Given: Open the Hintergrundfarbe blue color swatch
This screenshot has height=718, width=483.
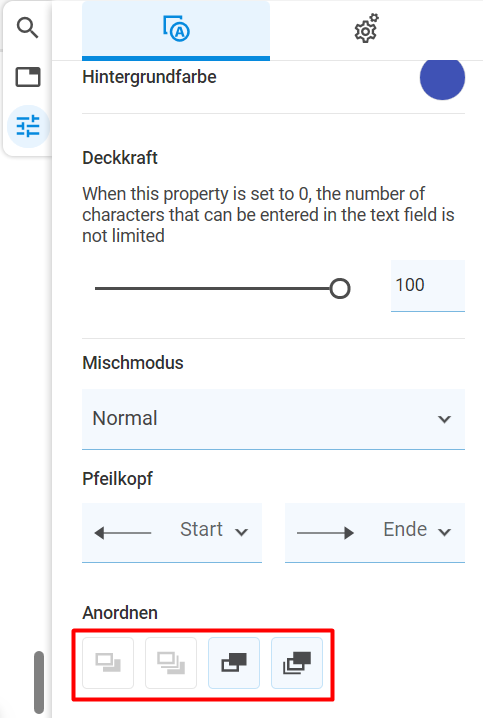Looking at the screenshot, I should [442, 77].
